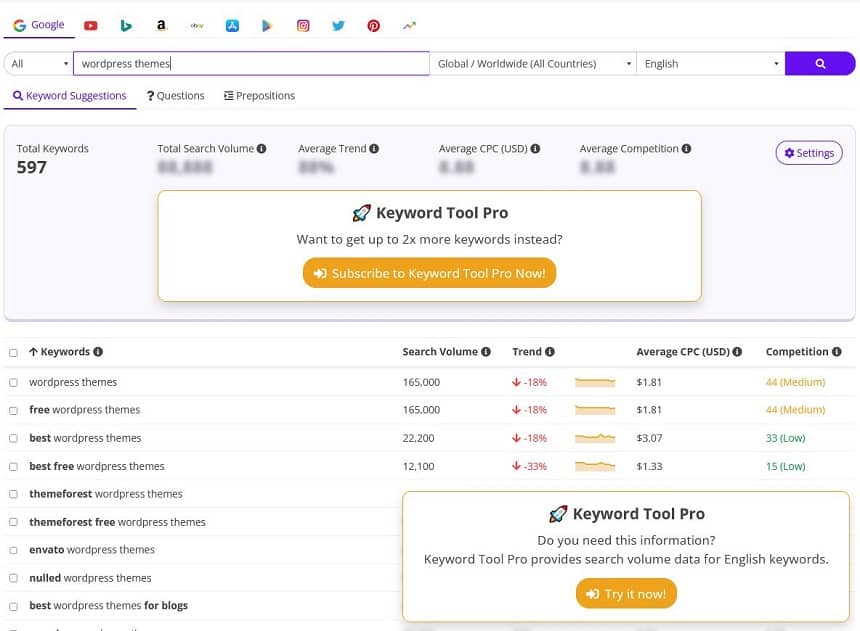Screen dimensions: 860x631
Task: Click the info icon next to Average Competition
Action: (686, 148)
